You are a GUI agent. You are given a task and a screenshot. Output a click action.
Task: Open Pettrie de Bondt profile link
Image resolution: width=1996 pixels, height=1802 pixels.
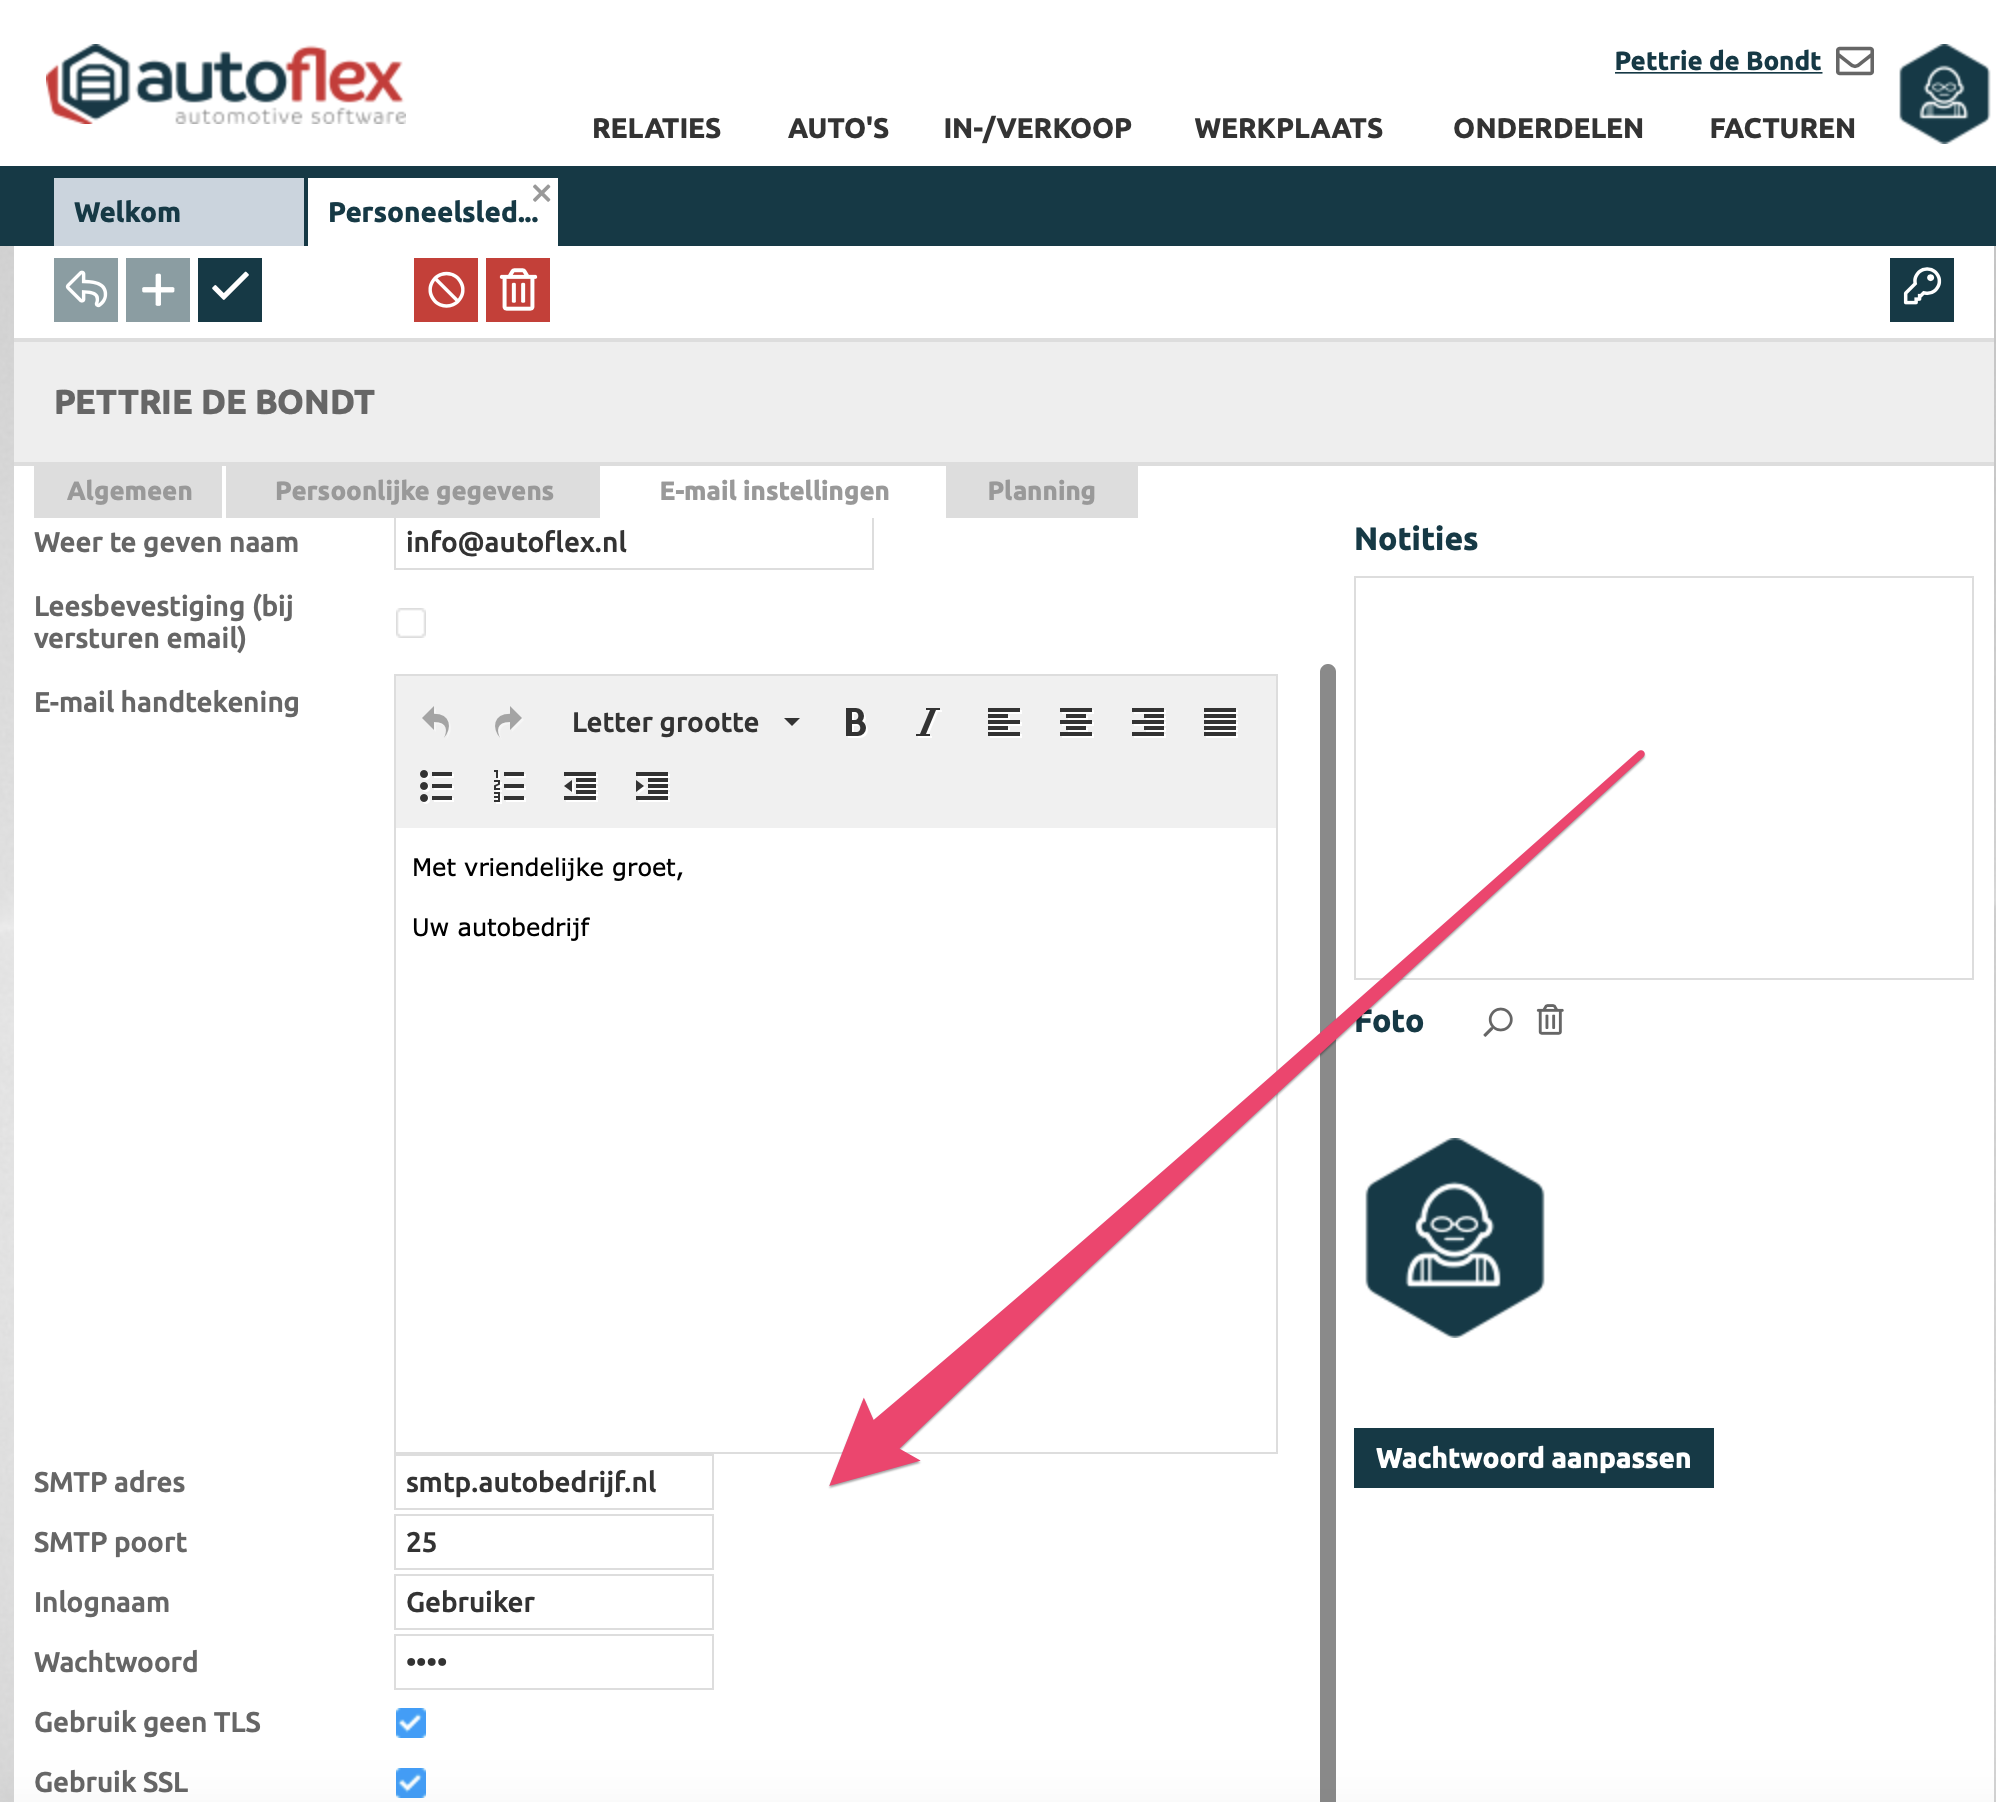(1717, 61)
